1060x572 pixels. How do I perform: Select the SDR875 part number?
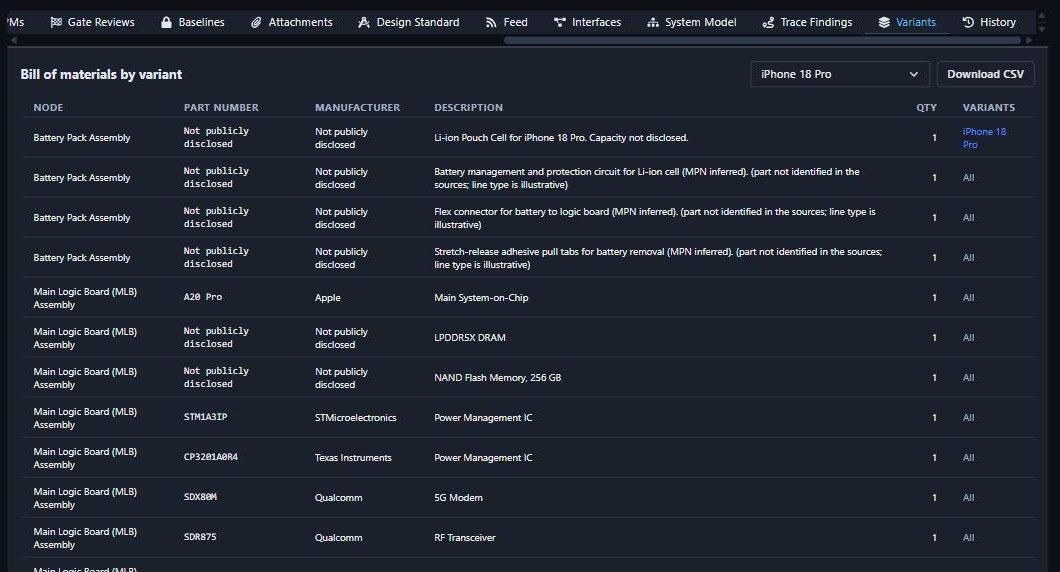coord(200,537)
